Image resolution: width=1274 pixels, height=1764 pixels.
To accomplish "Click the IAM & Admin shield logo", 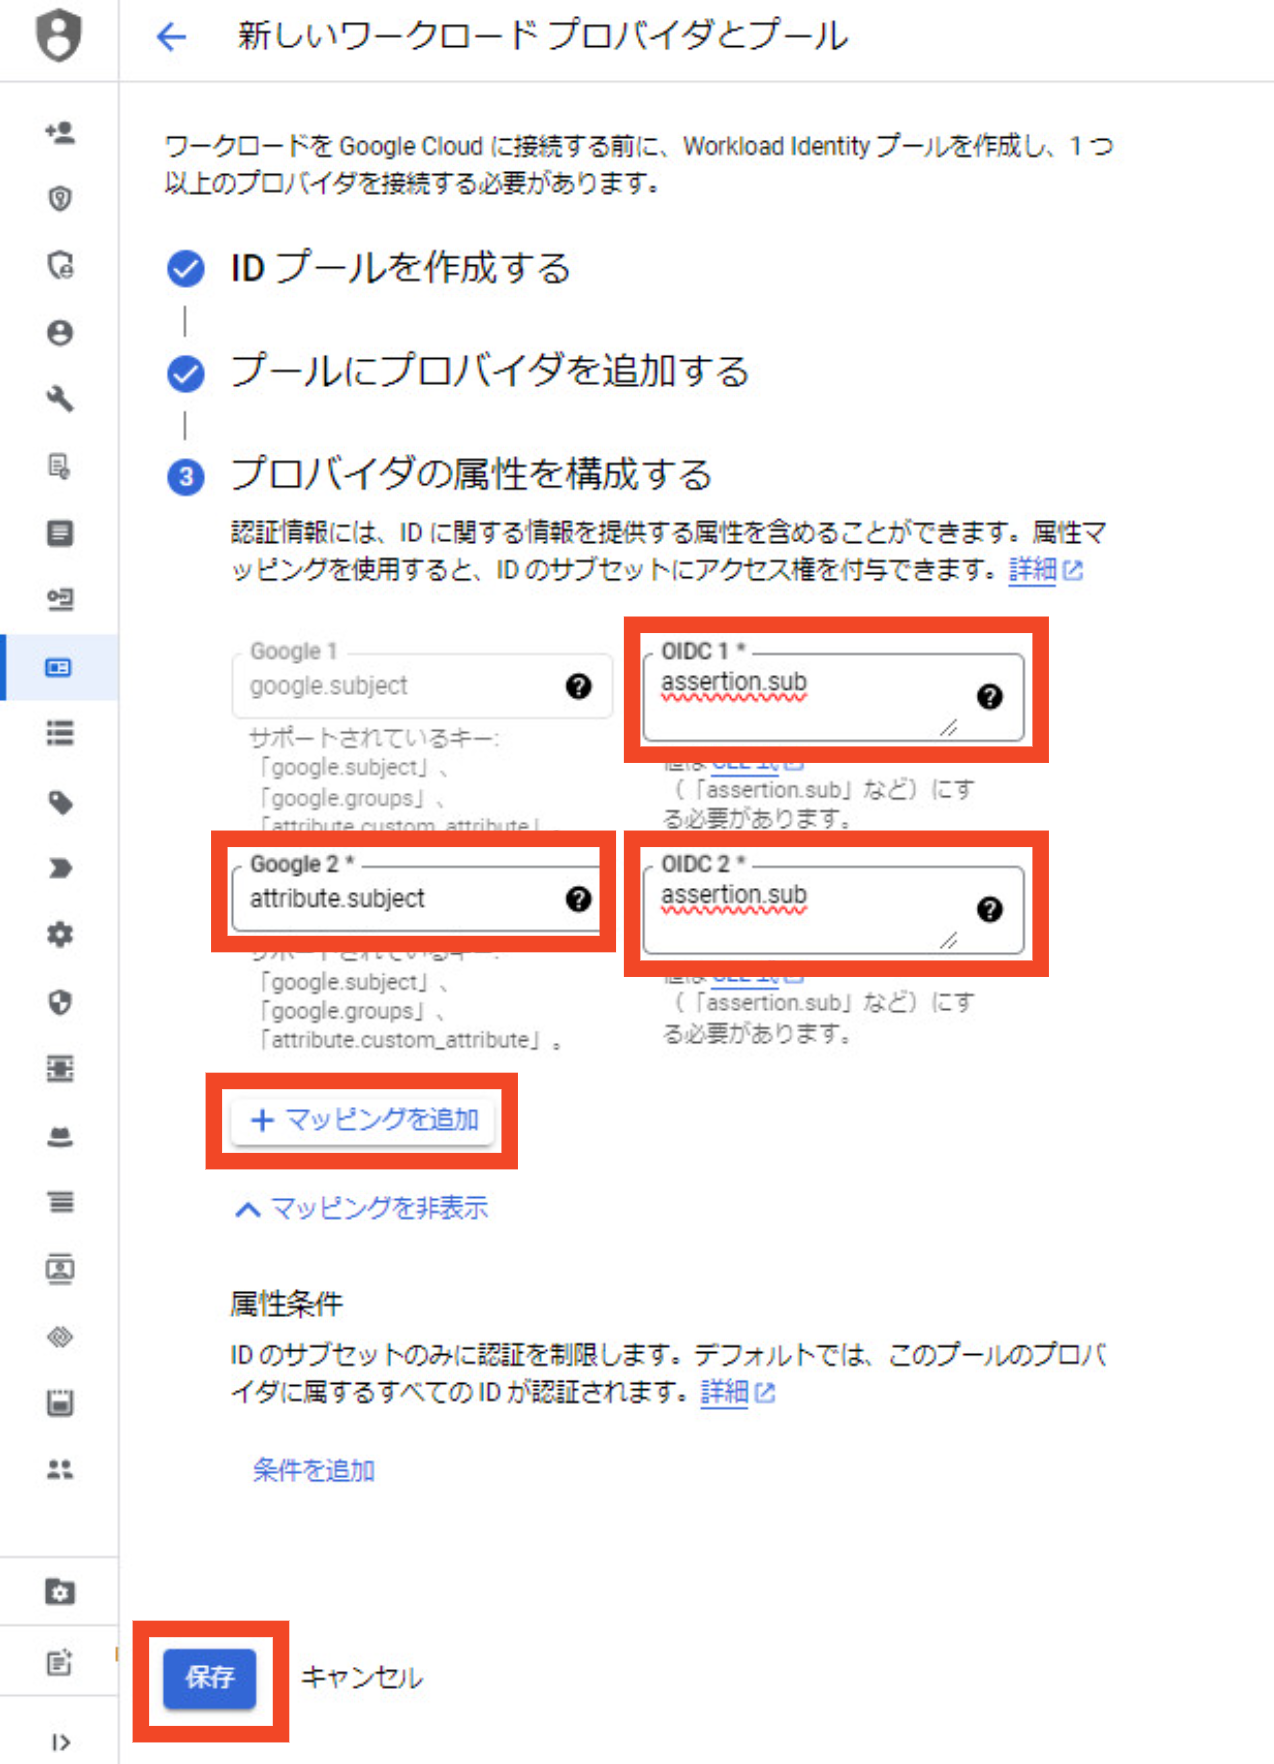I will (59, 36).
